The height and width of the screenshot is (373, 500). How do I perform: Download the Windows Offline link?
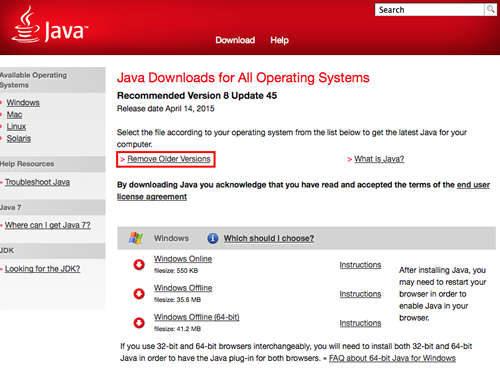183,288
